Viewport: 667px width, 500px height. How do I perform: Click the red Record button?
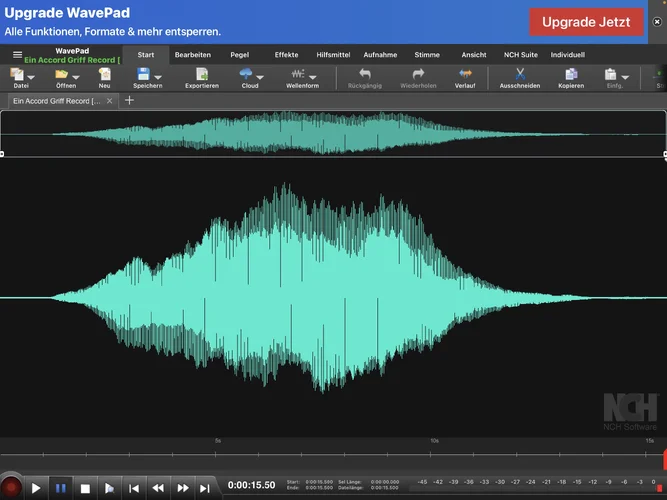pyautogui.click(x=11, y=488)
